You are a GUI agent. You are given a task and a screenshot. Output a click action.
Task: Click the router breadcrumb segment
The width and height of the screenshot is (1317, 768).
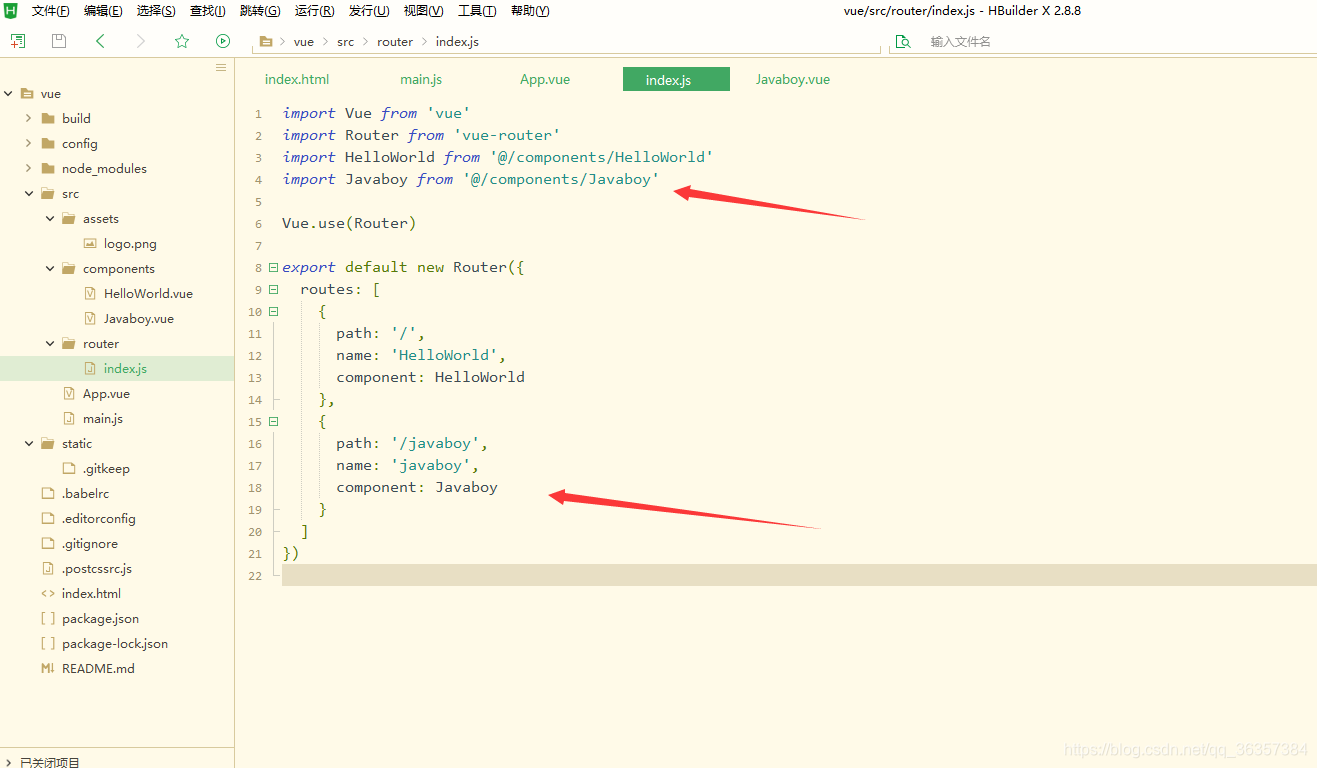click(395, 42)
